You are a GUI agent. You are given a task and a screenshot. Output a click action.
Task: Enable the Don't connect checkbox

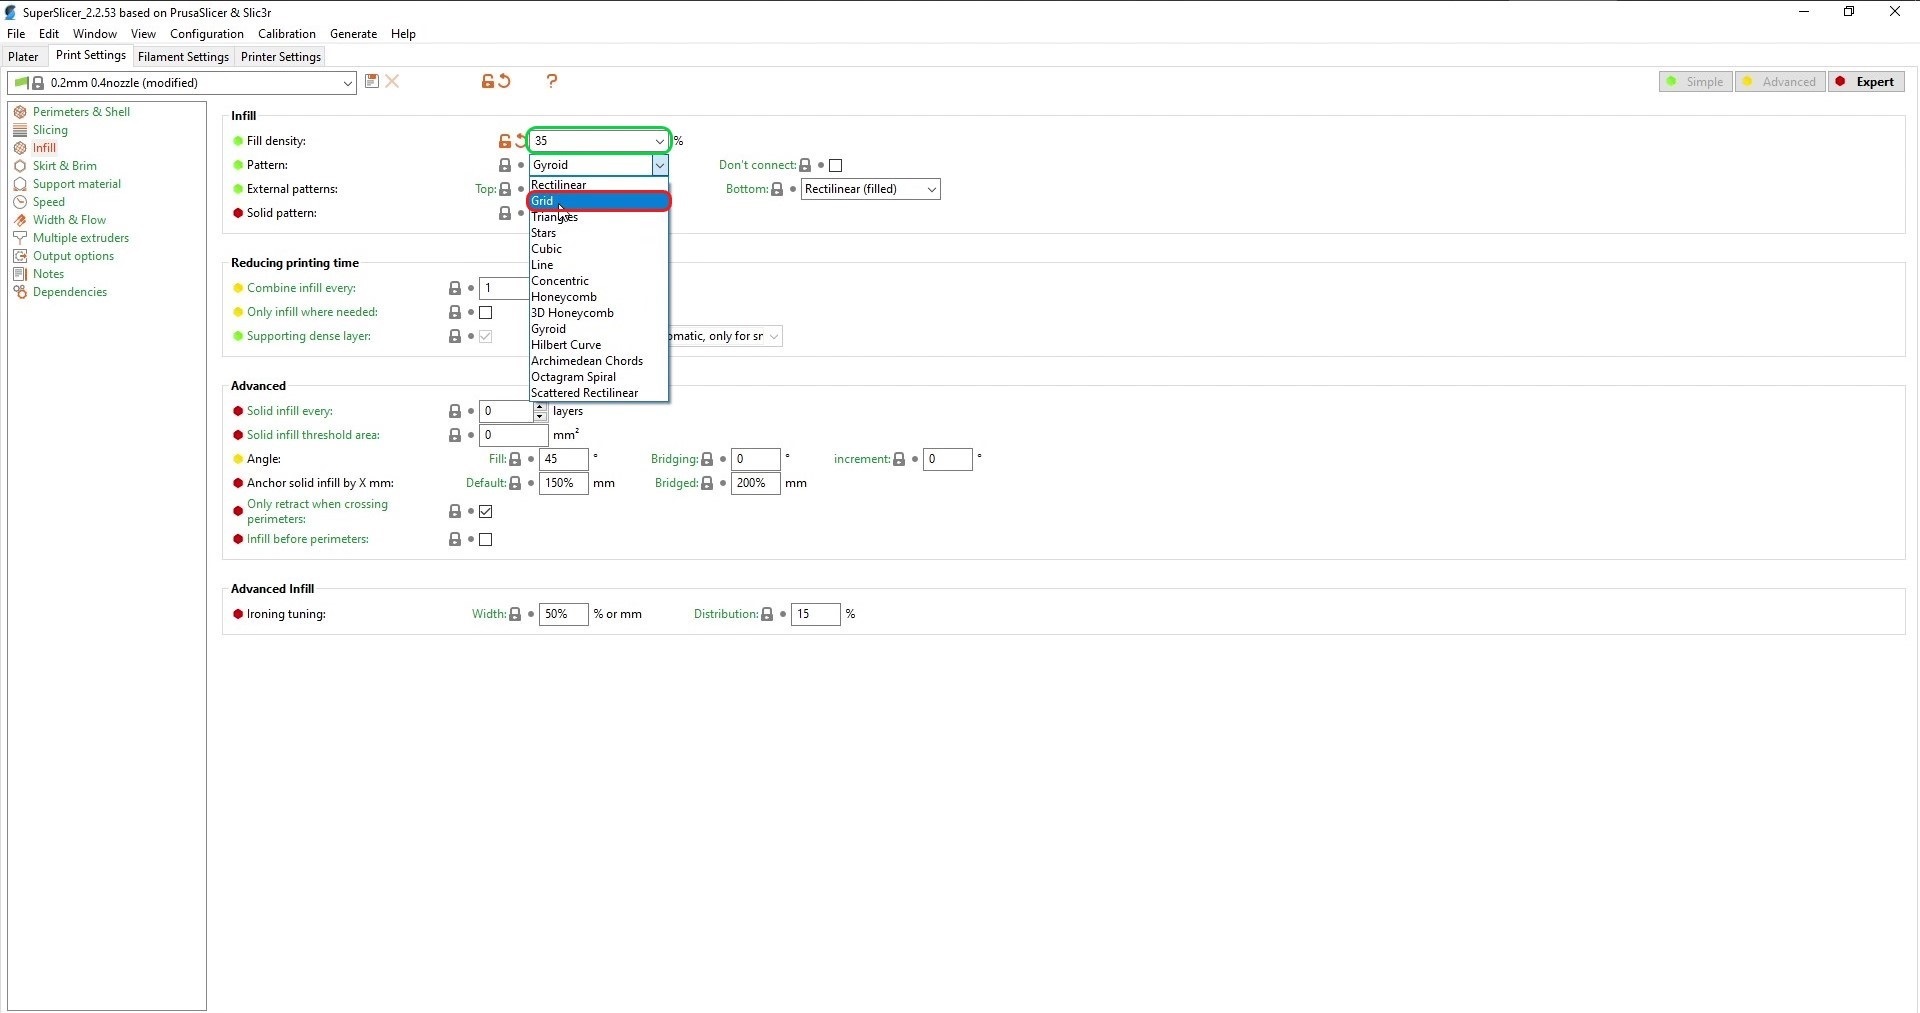tap(836, 166)
